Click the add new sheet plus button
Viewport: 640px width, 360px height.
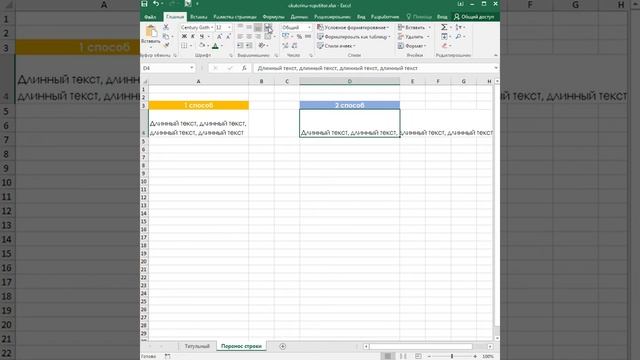(282, 346)
